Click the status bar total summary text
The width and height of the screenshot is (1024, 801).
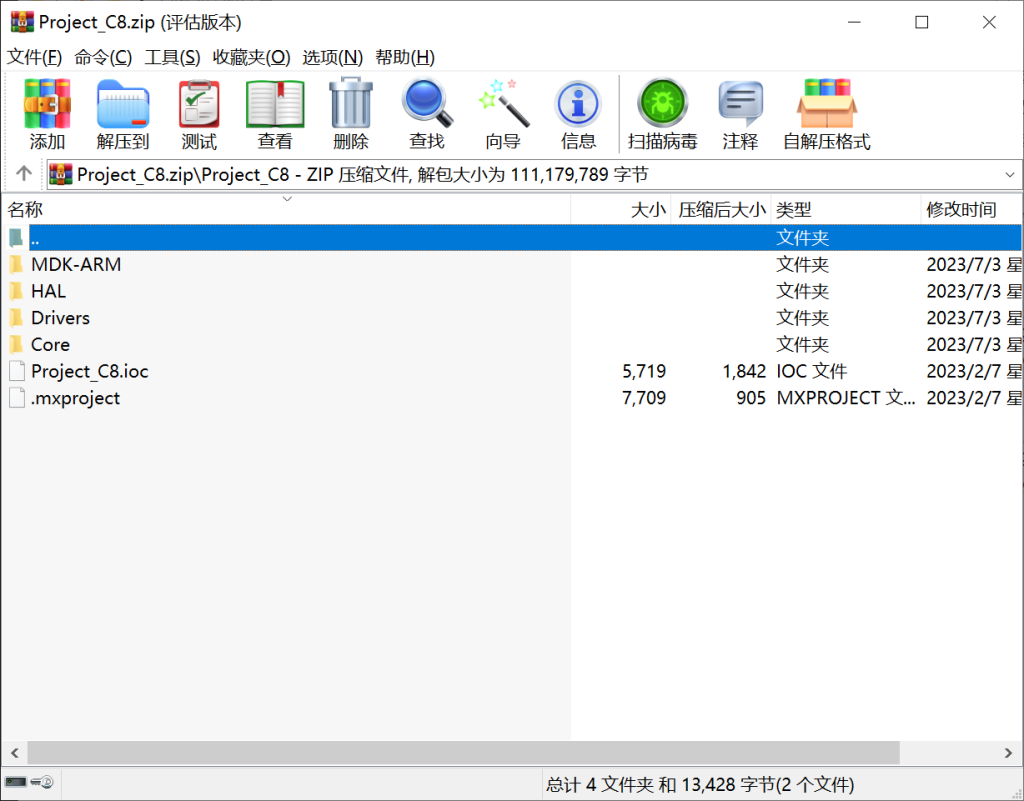point(700,784)
